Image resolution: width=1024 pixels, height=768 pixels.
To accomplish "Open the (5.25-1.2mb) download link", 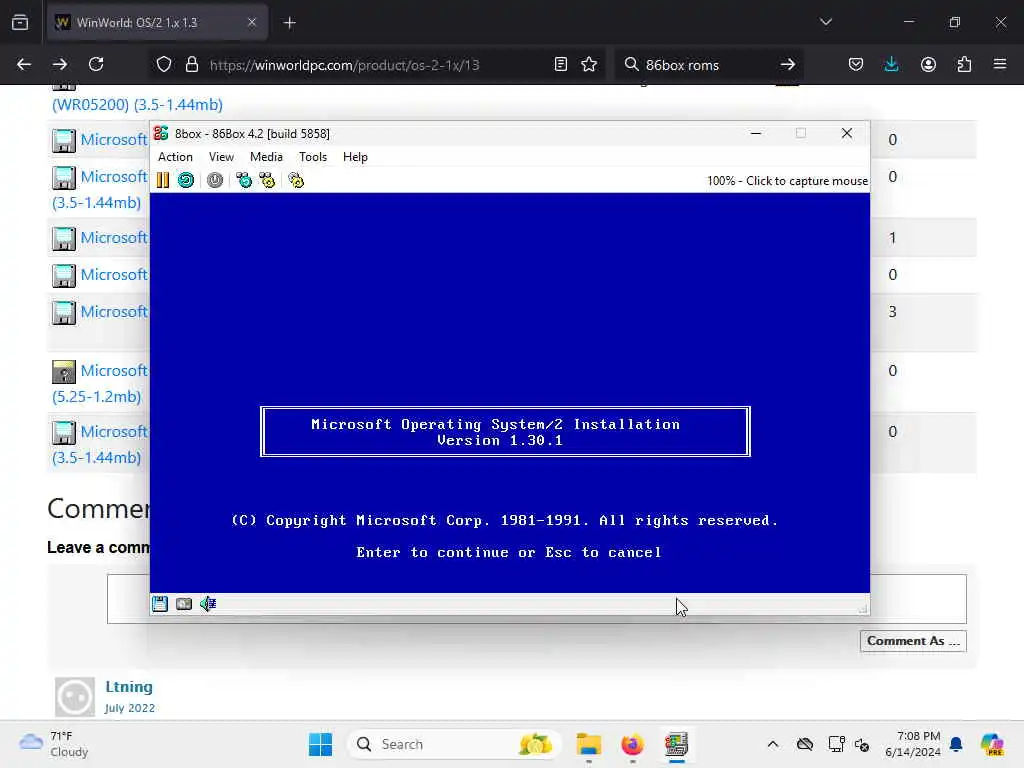I will point(96,396).
